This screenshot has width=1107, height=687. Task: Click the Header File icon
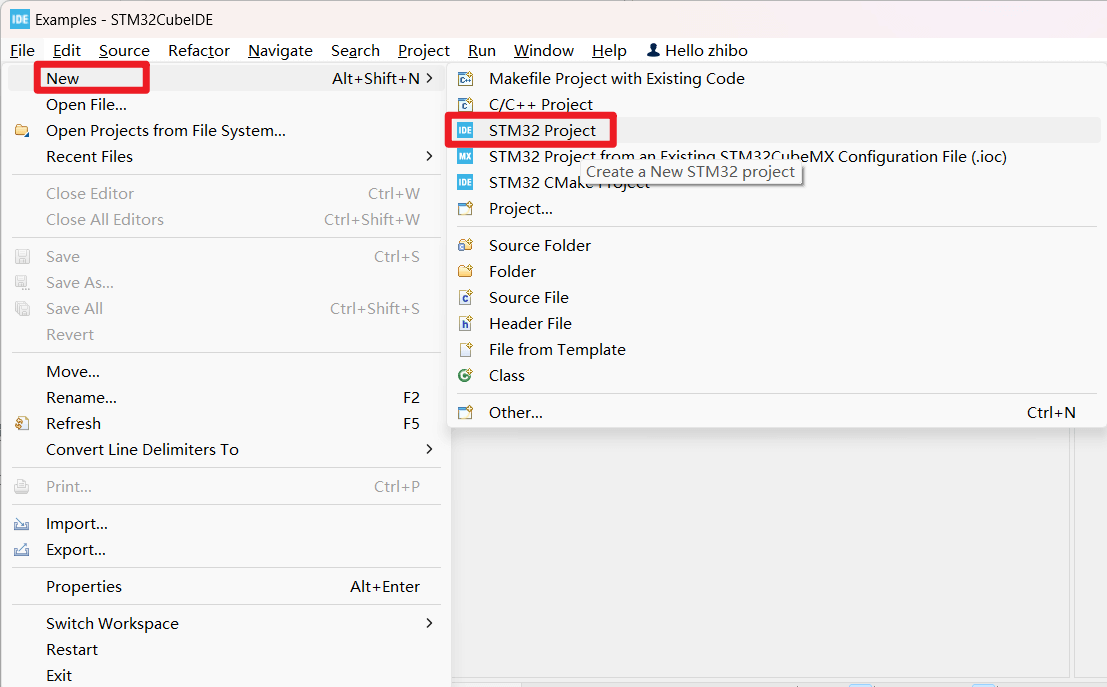tap(465, 323)
